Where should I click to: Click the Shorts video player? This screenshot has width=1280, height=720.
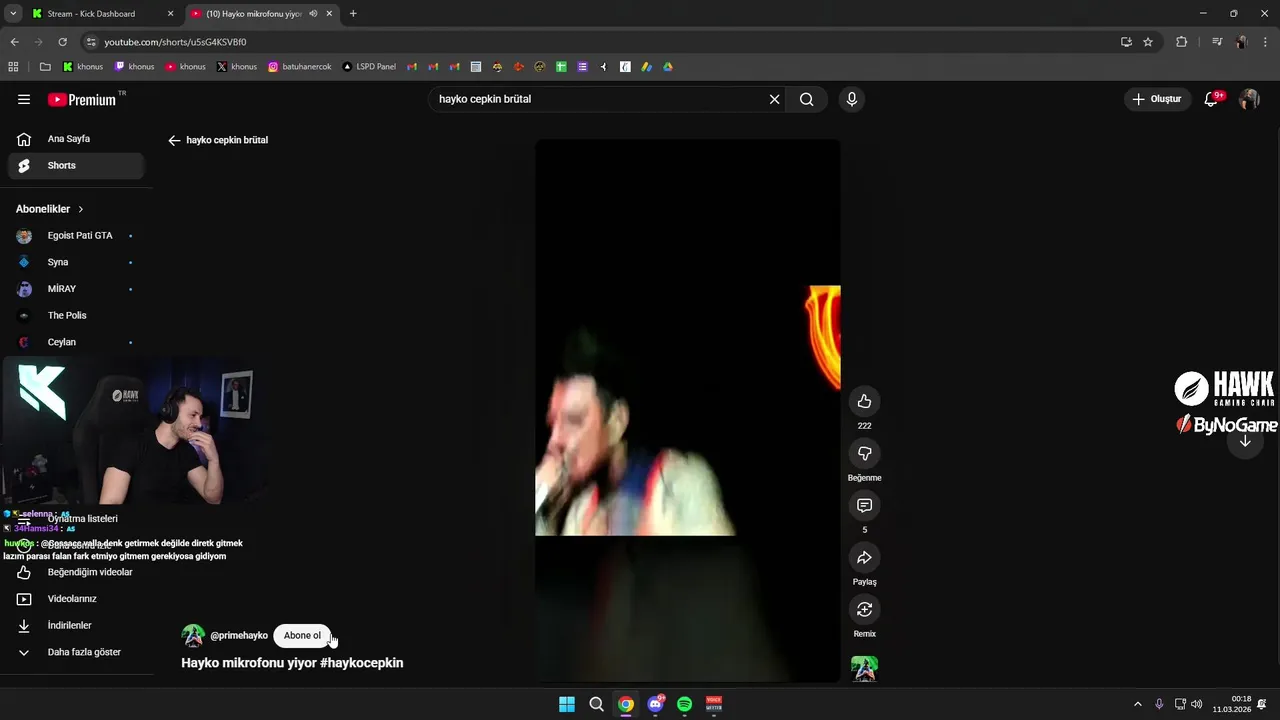688,411
